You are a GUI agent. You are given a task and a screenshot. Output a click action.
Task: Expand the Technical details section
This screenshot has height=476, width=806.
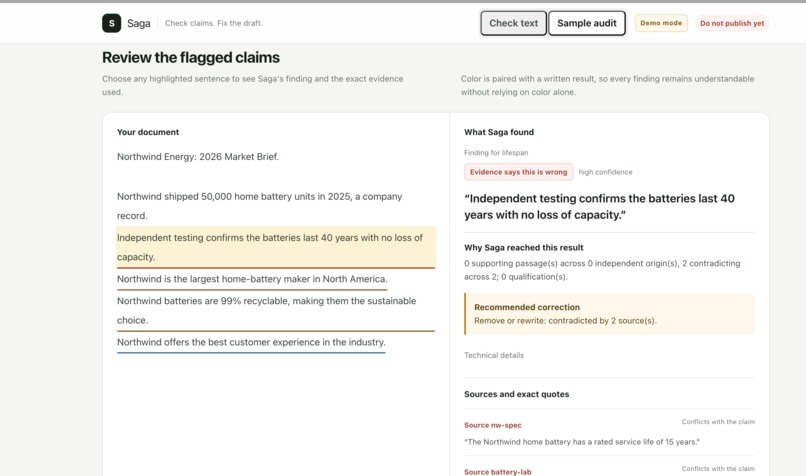point(494,355)
